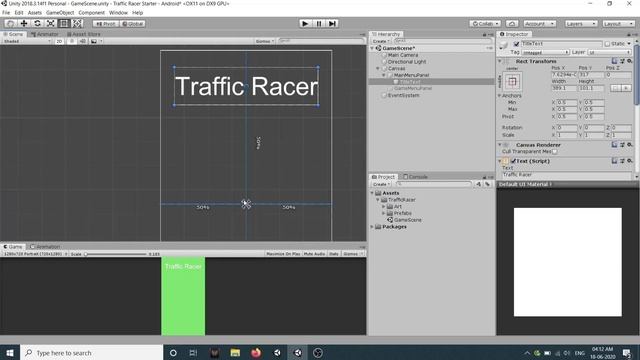Toggle the Pivot handle position button
Image resolution: width=640 pixels, height=360 pixels.
coord(106,24)
